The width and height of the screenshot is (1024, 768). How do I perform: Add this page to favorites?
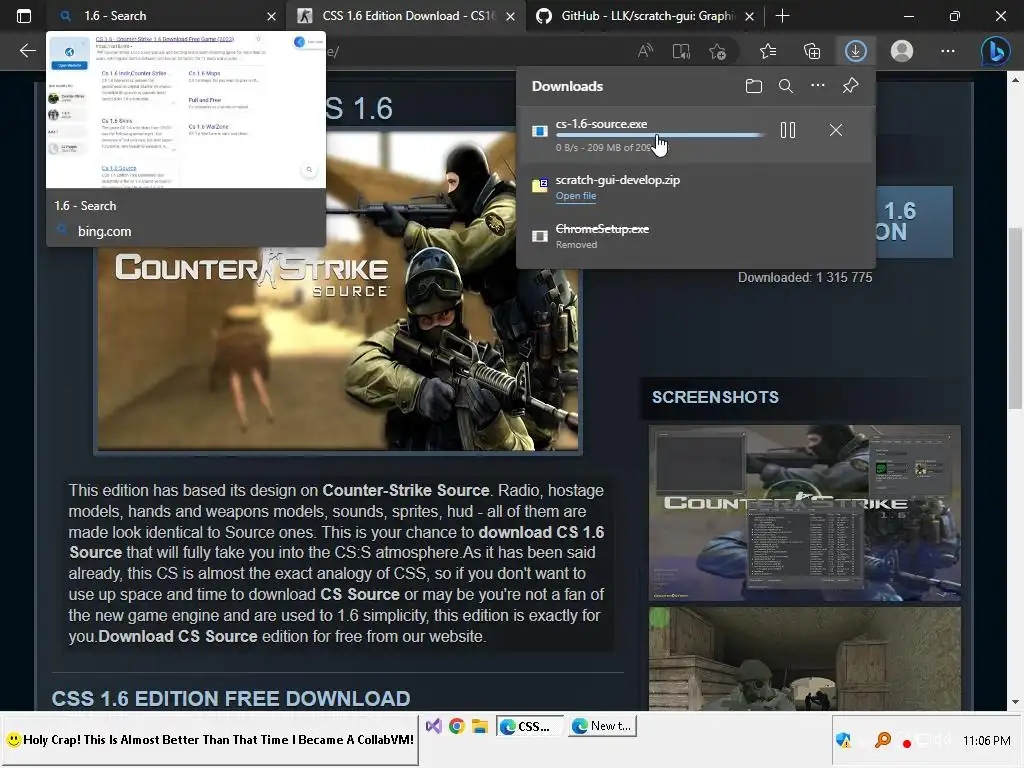click(x=717, y=51)
